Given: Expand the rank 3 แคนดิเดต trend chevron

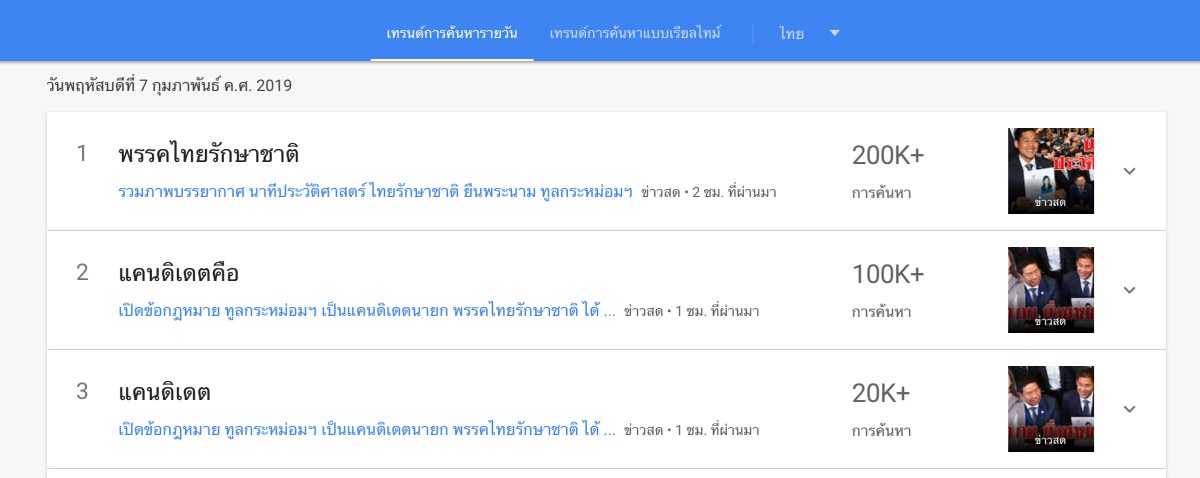Looking at the screenshot, I should pos(1130,409).
